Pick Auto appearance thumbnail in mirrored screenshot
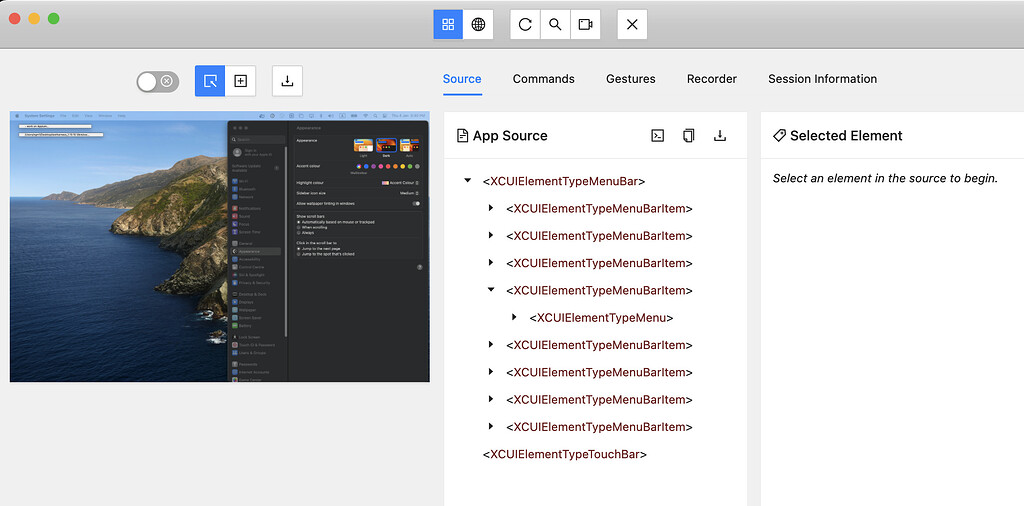 [x=409, y=146]
